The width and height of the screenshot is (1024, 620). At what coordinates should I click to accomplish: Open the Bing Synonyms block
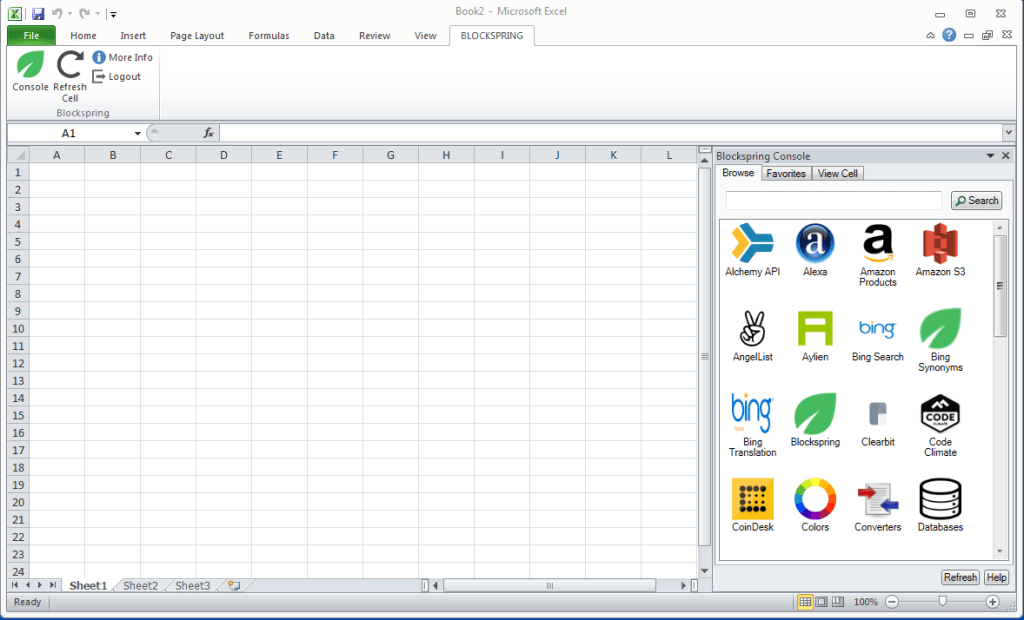(940, 340)
